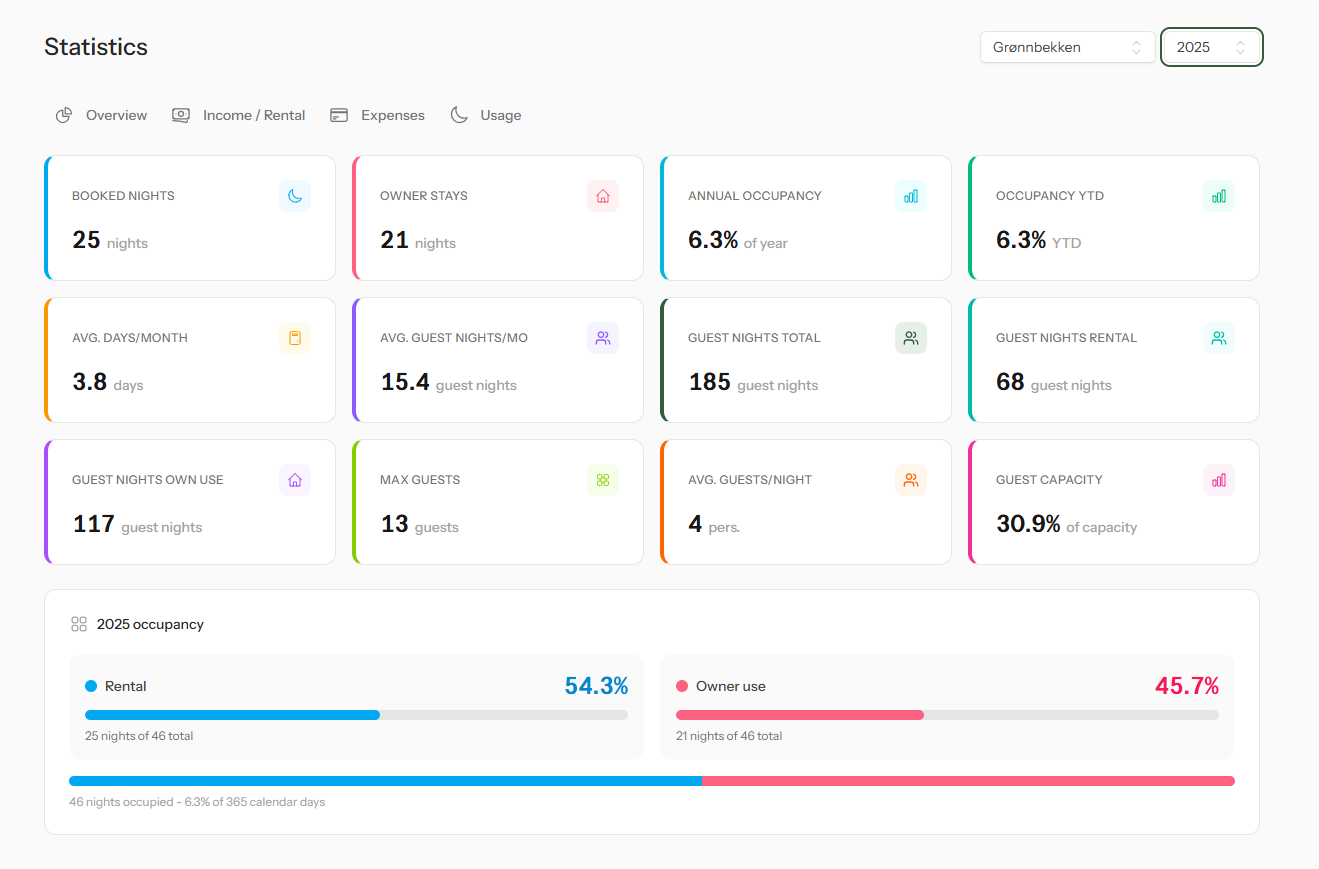1319x869 pixels.
Task: Click the people icon on Guest Nights Total card
Action: 911,338
